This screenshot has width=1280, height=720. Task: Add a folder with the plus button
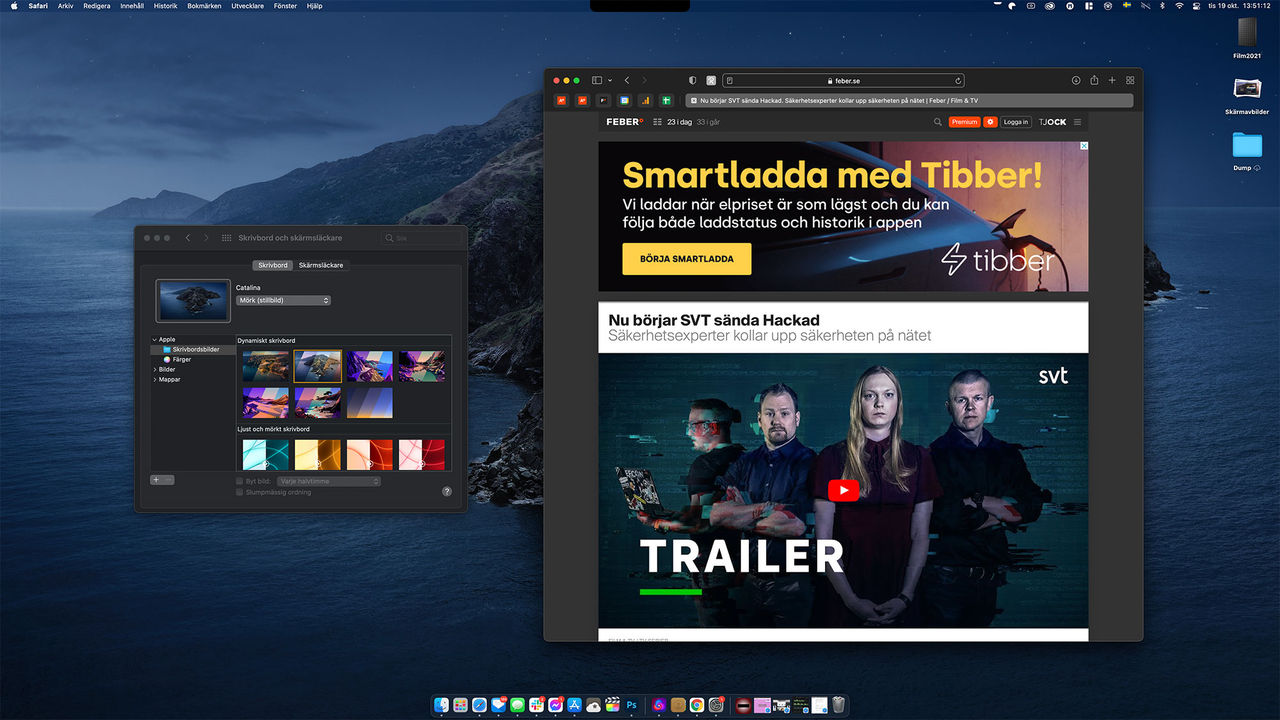pyautogui.click(x=156, y=480)
